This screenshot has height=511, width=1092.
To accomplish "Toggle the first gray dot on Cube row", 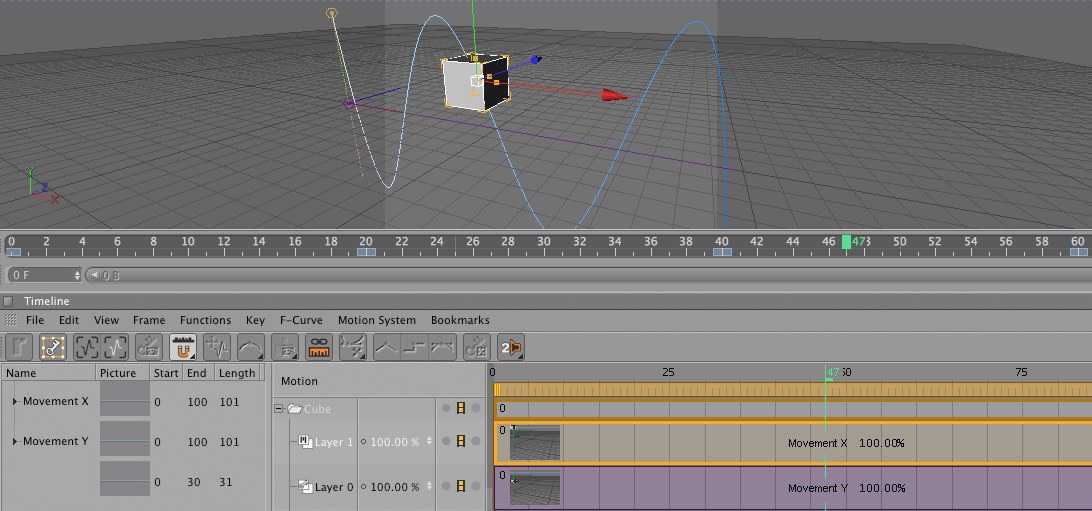I will pyautogui.click(x=445, y=408).
